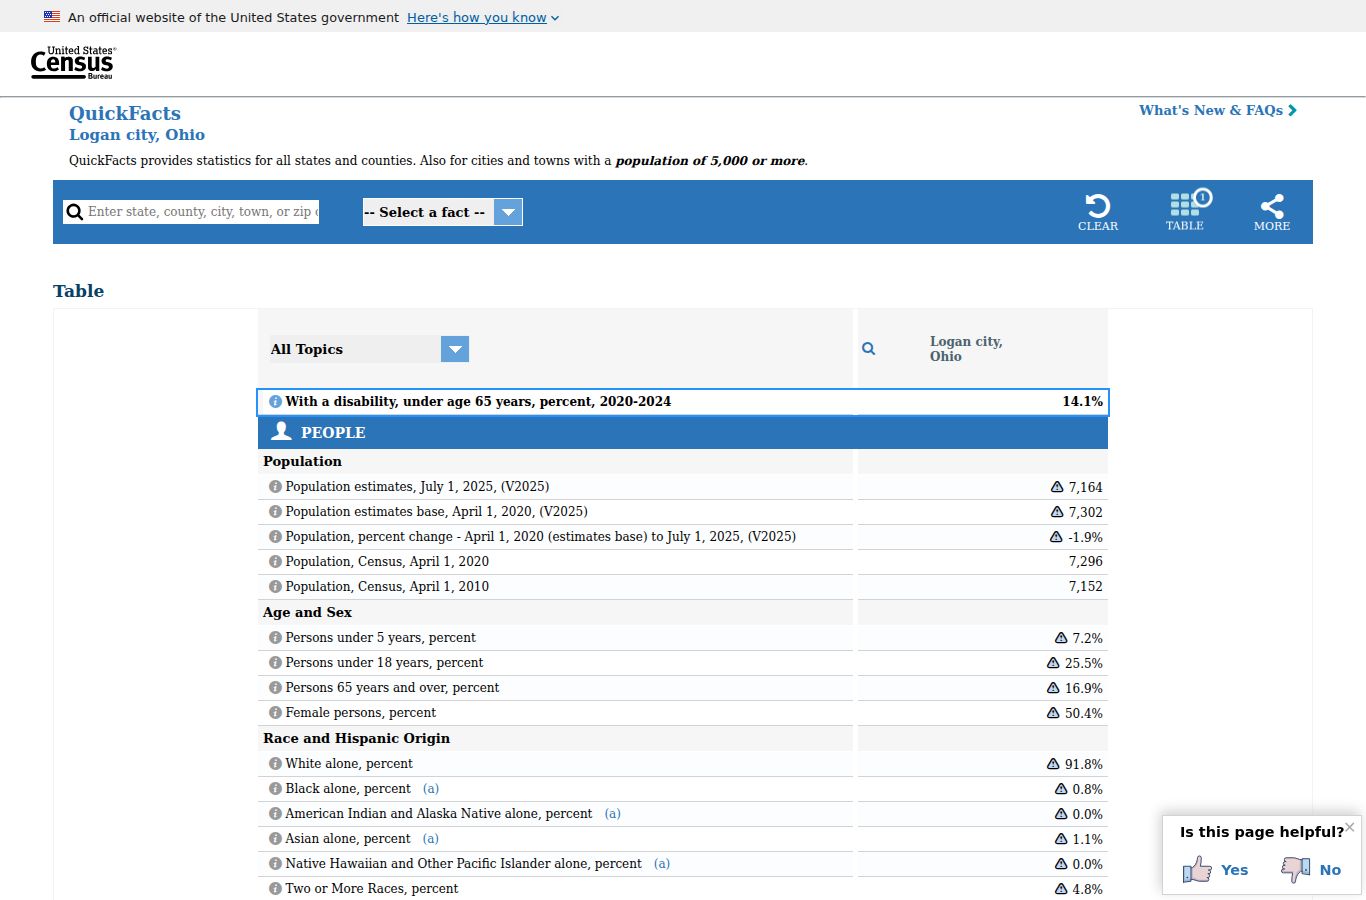Click thumbs-up Yes feedback icon
This screenshot has height=900, width=1366.
tap(1197, 869)
